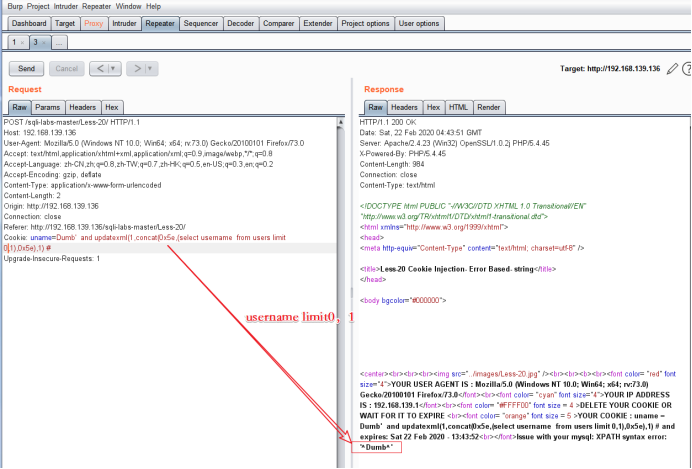This screenshot has height=469, width=692.
Task: Open the User options tab
Action: click(419, 23)
